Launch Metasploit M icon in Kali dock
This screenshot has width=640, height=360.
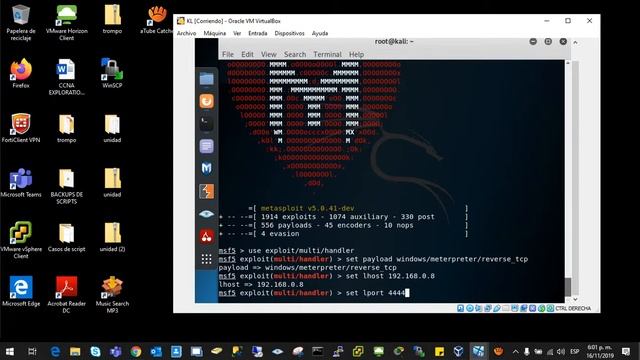(x=207, y=169)
